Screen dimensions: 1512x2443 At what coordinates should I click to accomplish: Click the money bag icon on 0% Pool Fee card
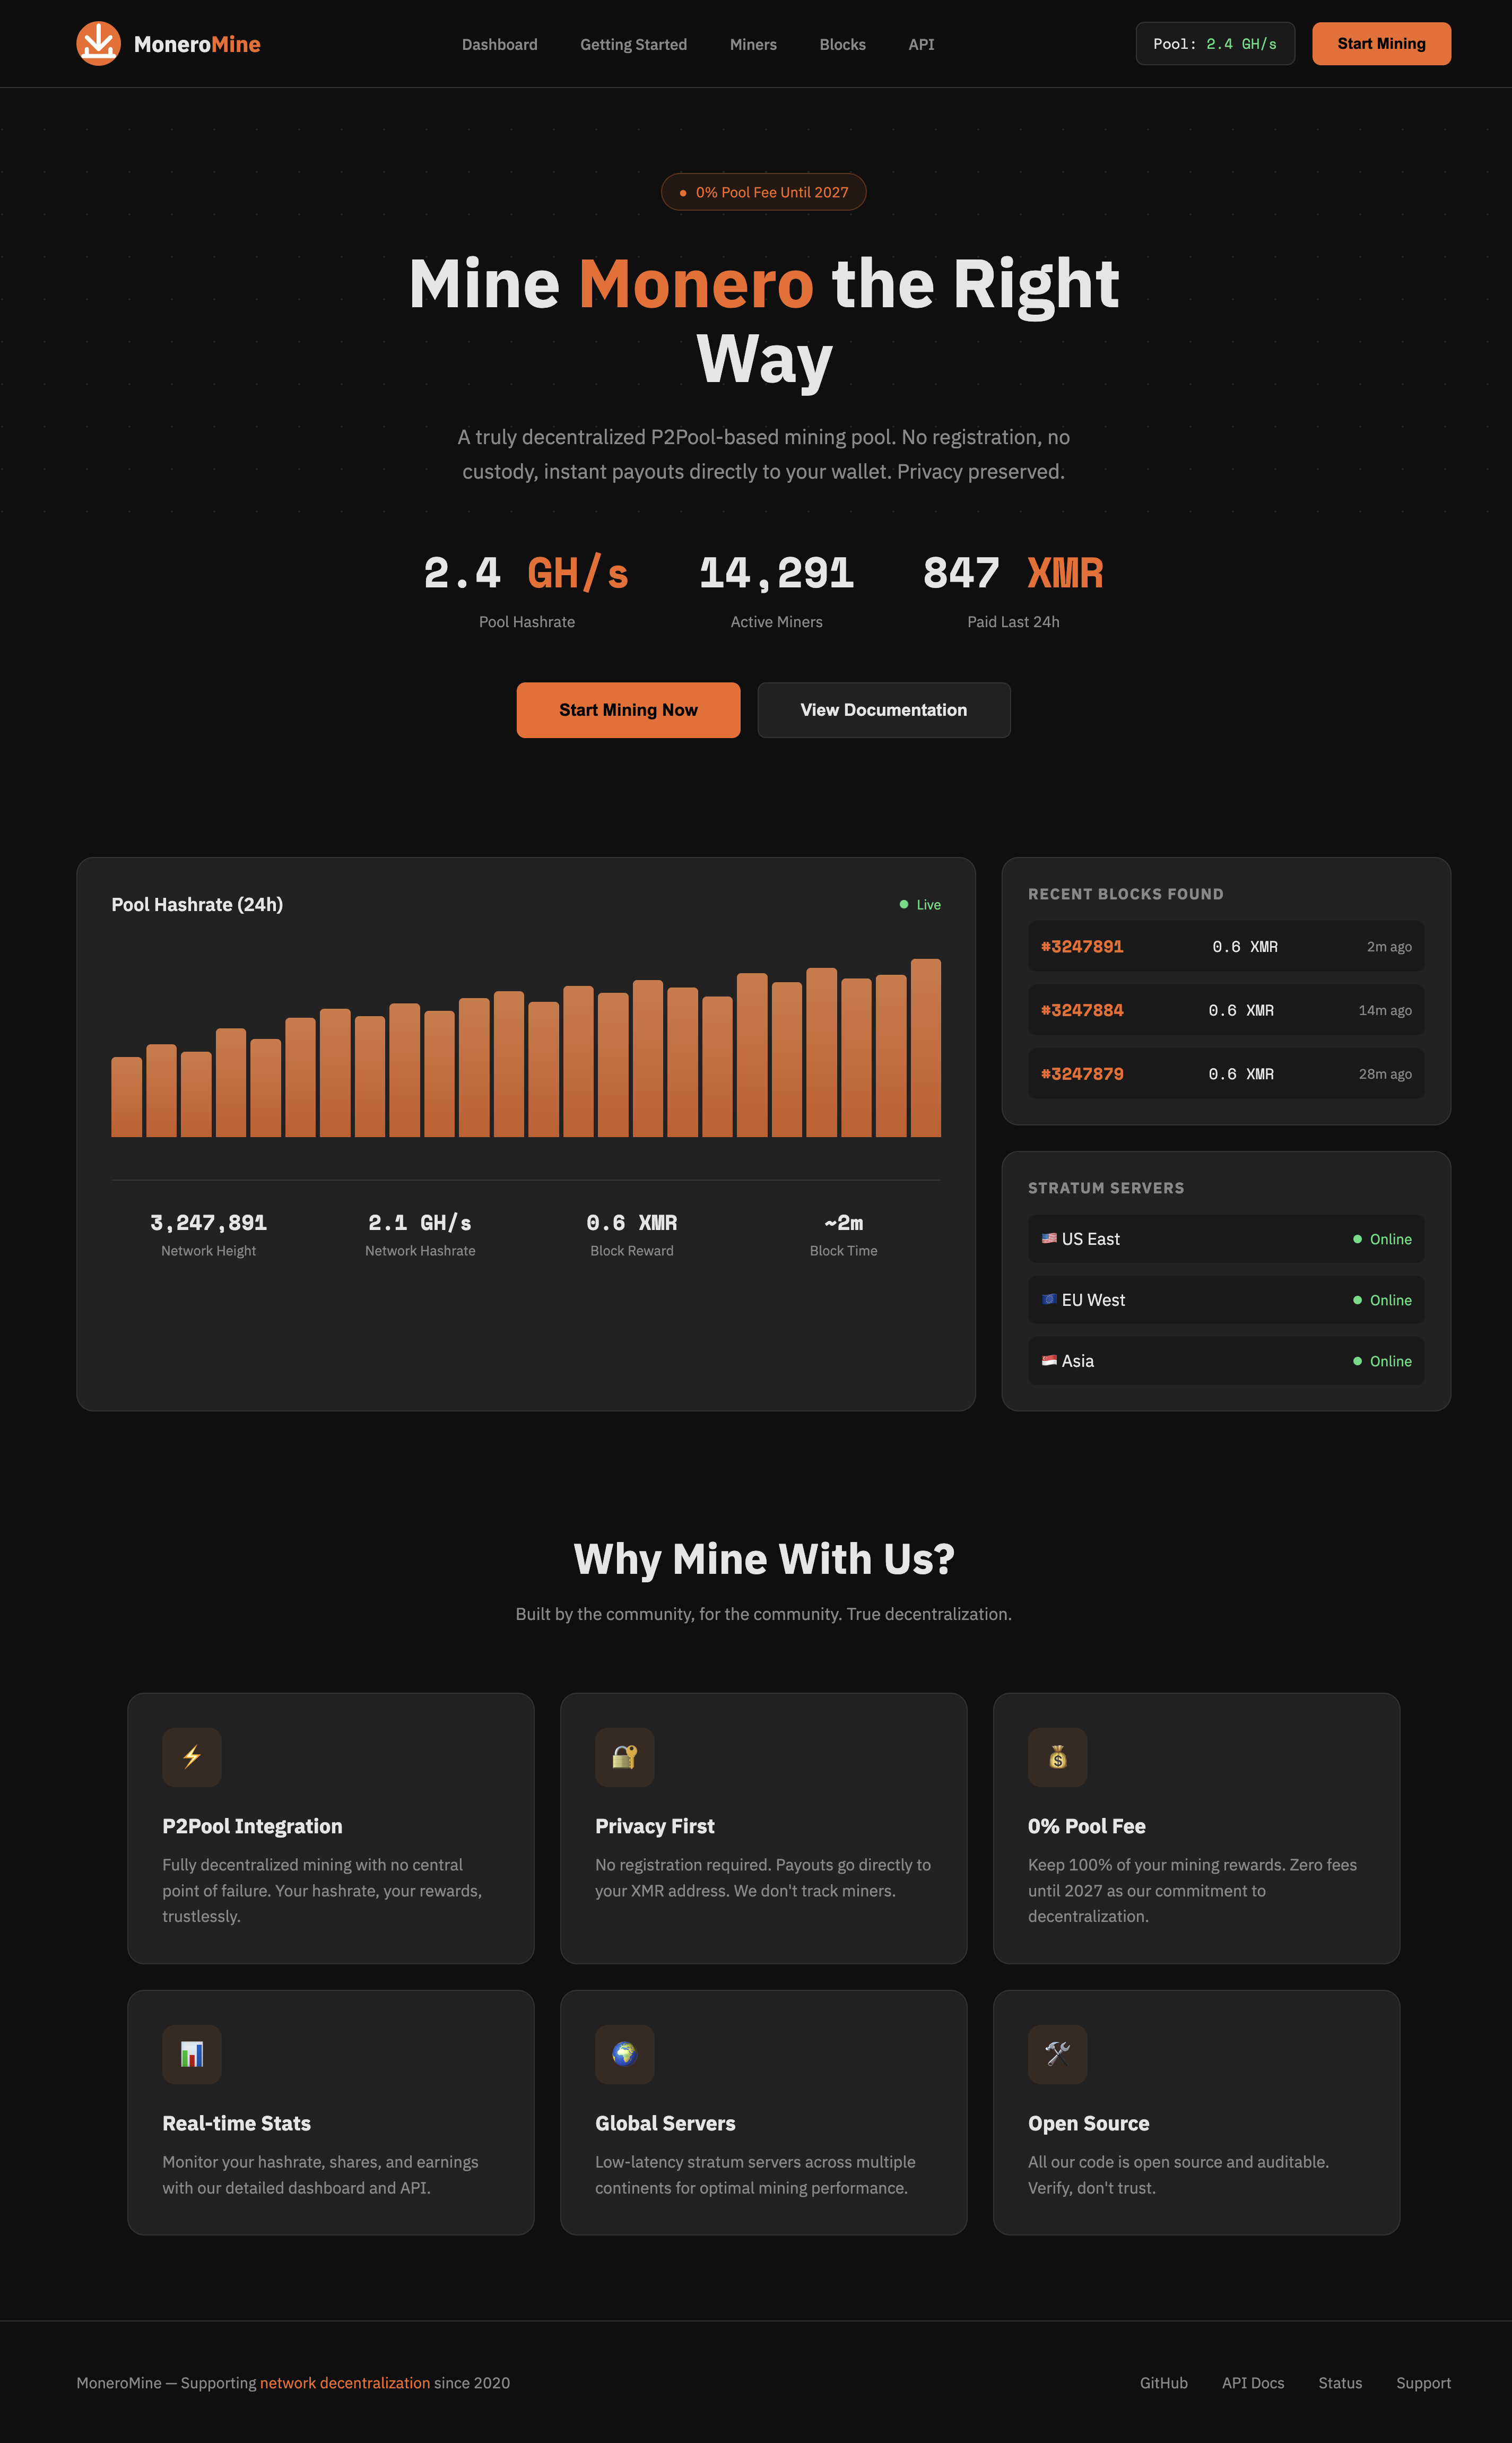1057,1757
